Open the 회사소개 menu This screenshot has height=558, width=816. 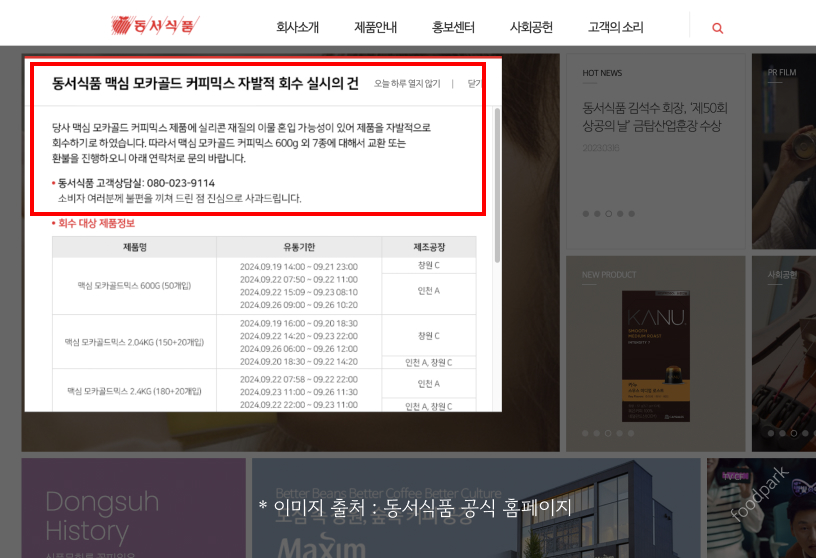point(297,27)
